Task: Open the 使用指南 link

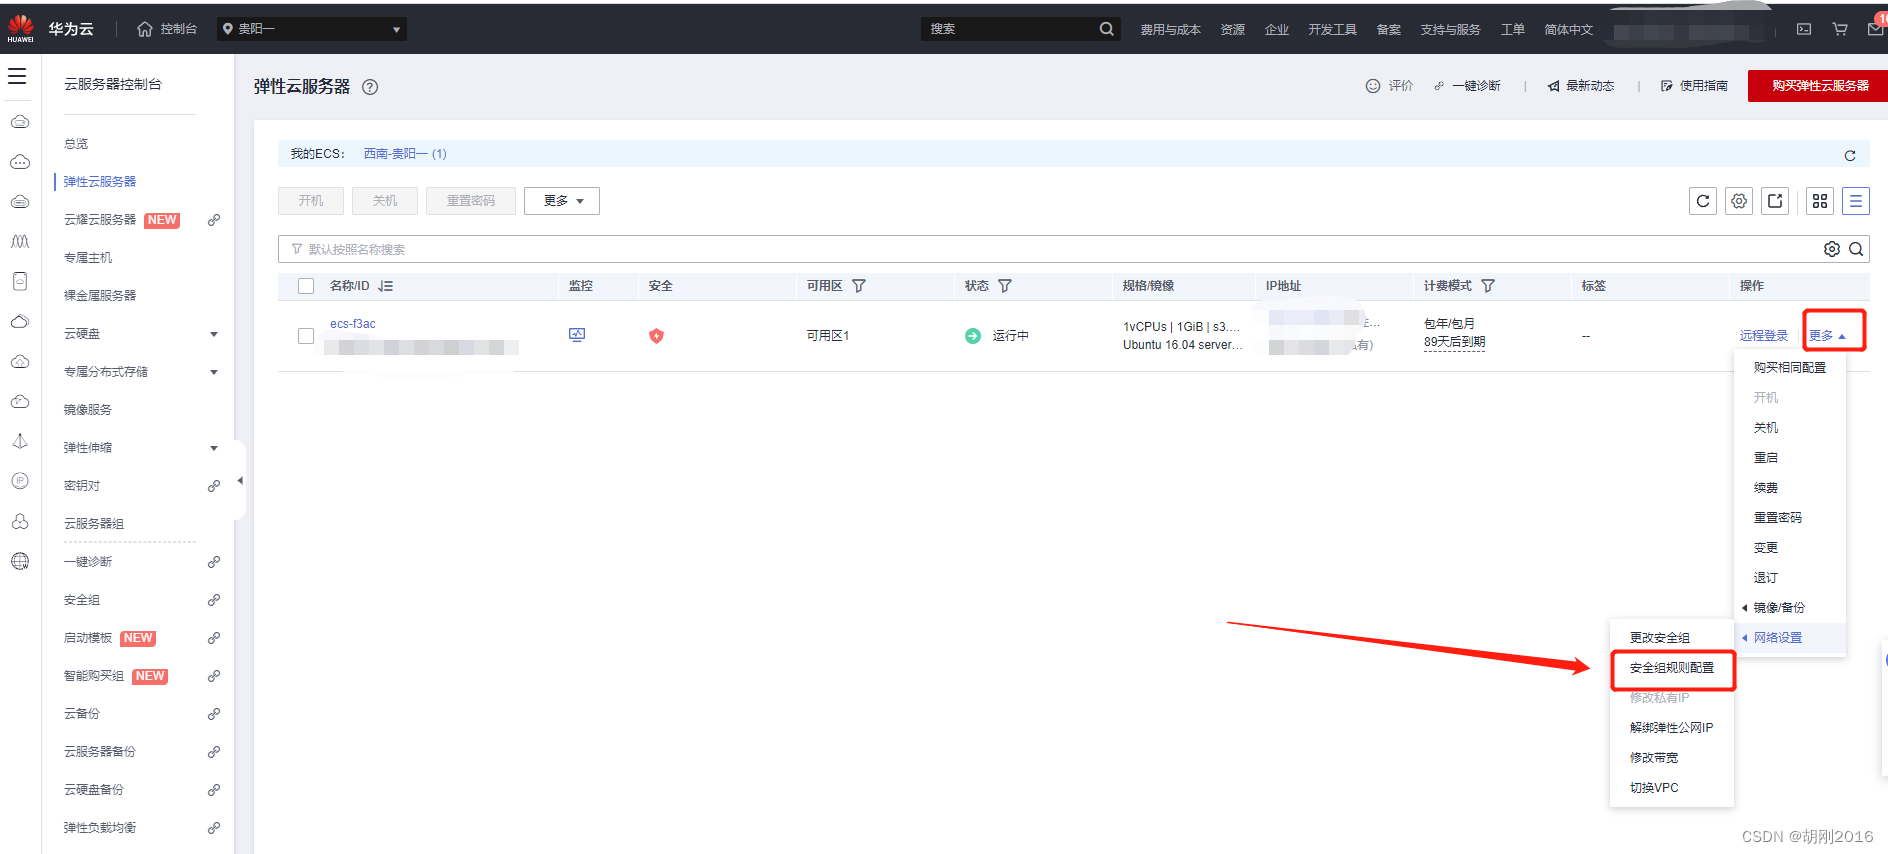Action: pos(1694,86)
